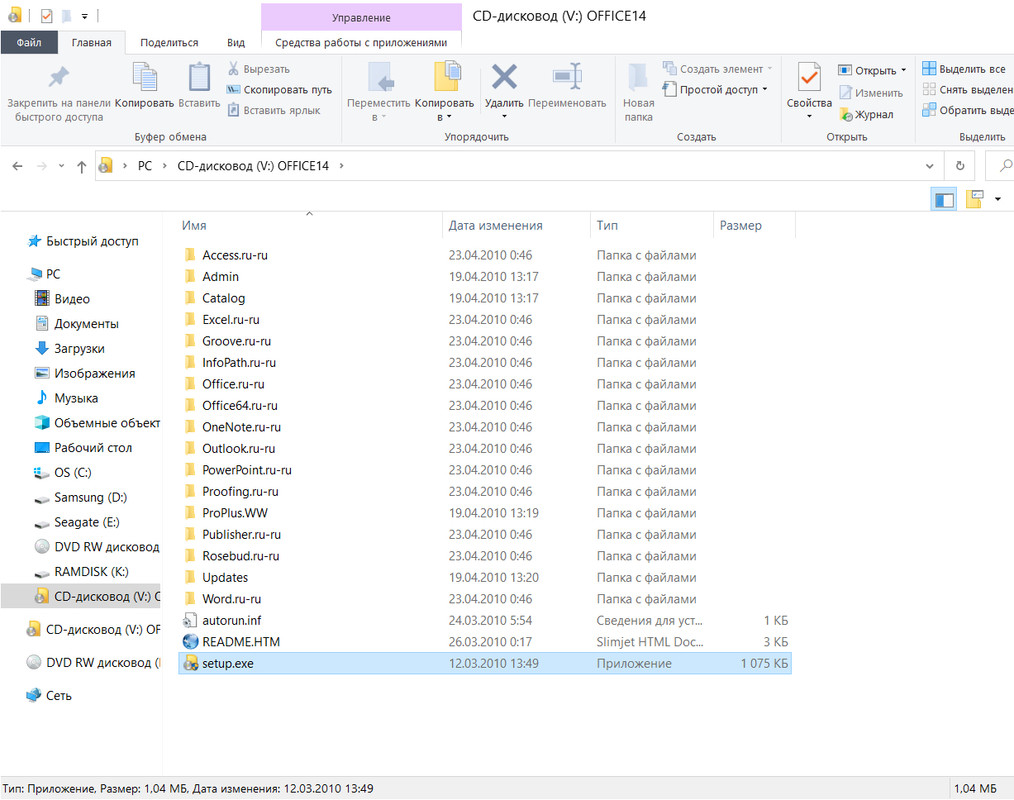Click the Copy to folder icon
Viewport: 1014px width, 800px height.
coord(447,77)
